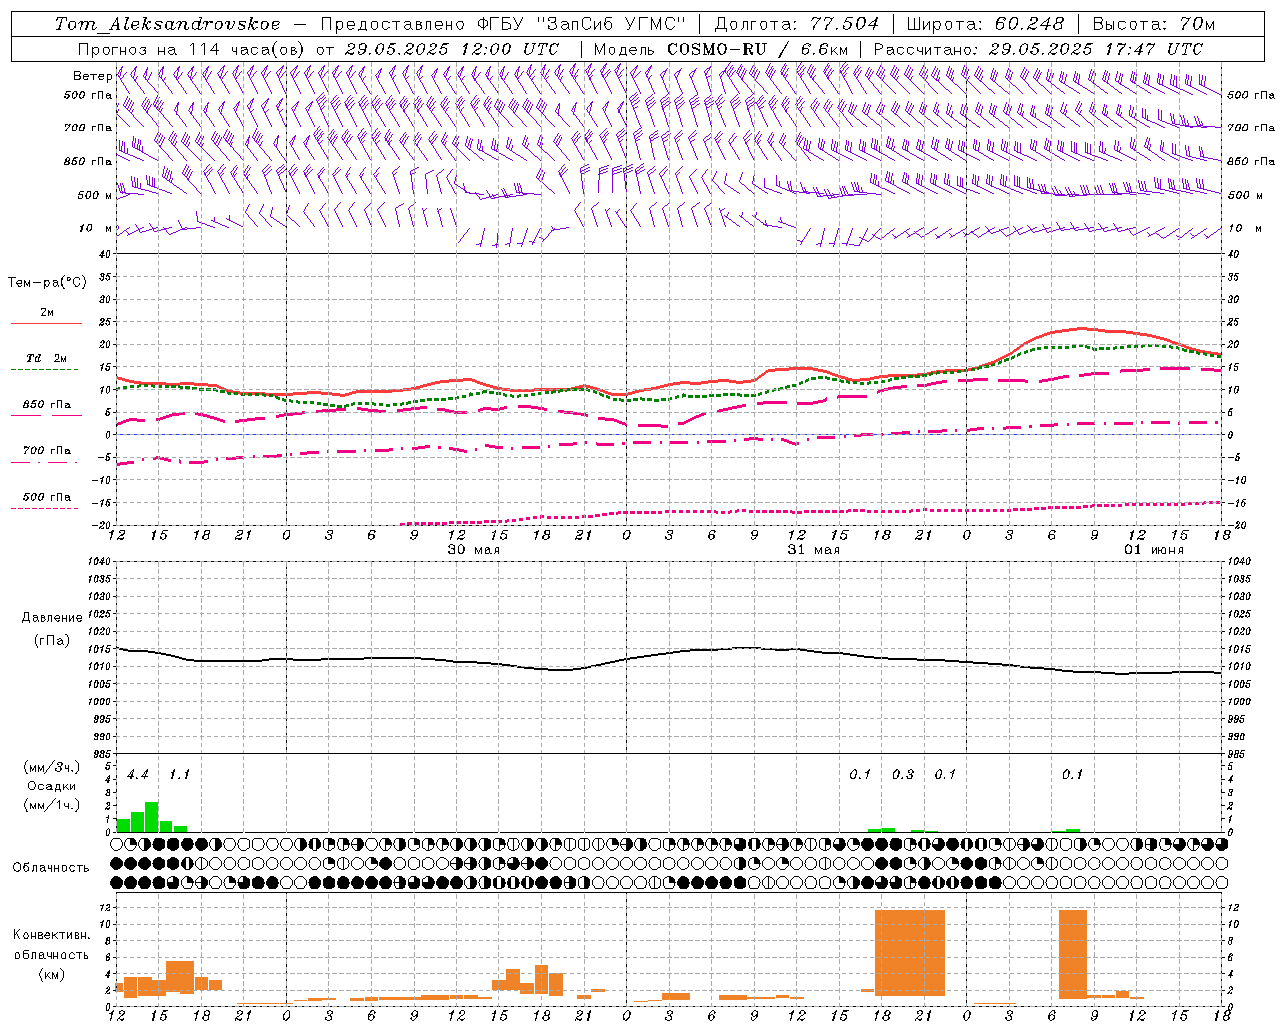Click the (мм/3ч.) unit label

pos(51,767)
